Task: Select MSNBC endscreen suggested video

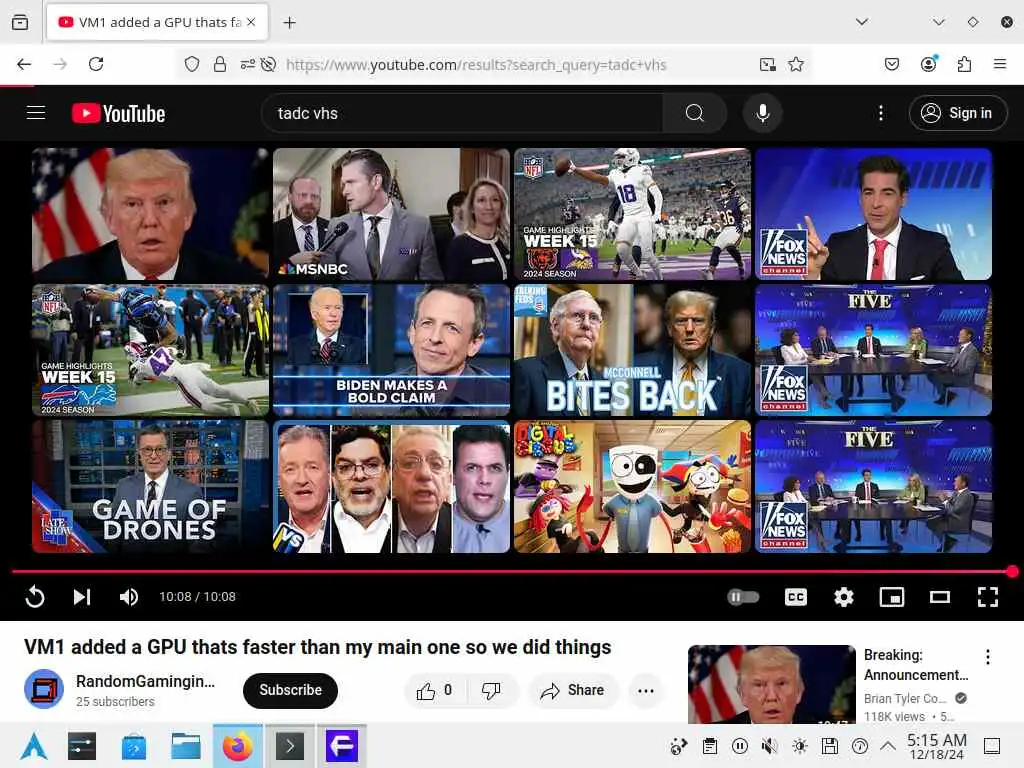Action: click(391, 214)
